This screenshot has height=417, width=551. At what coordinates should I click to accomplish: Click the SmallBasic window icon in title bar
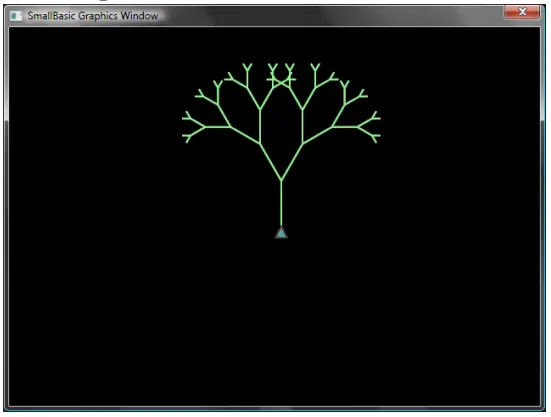point(15,16)
